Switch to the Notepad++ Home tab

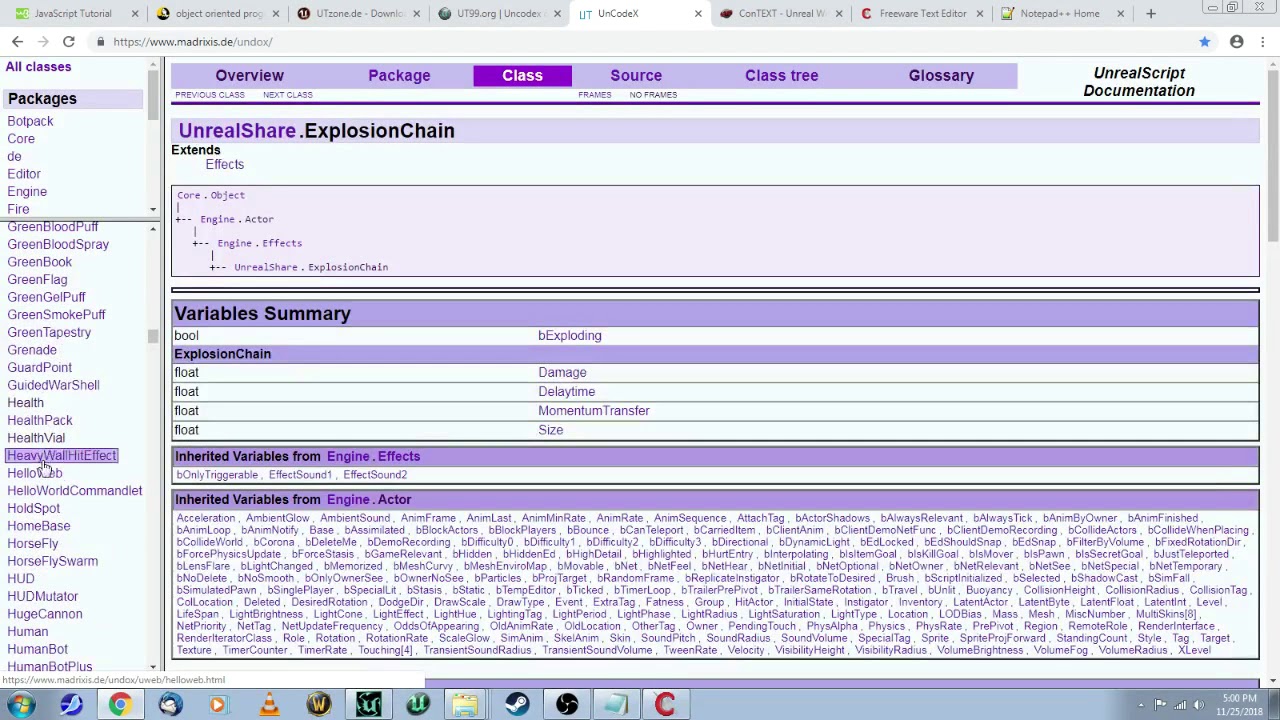(x=1060, y=14)
